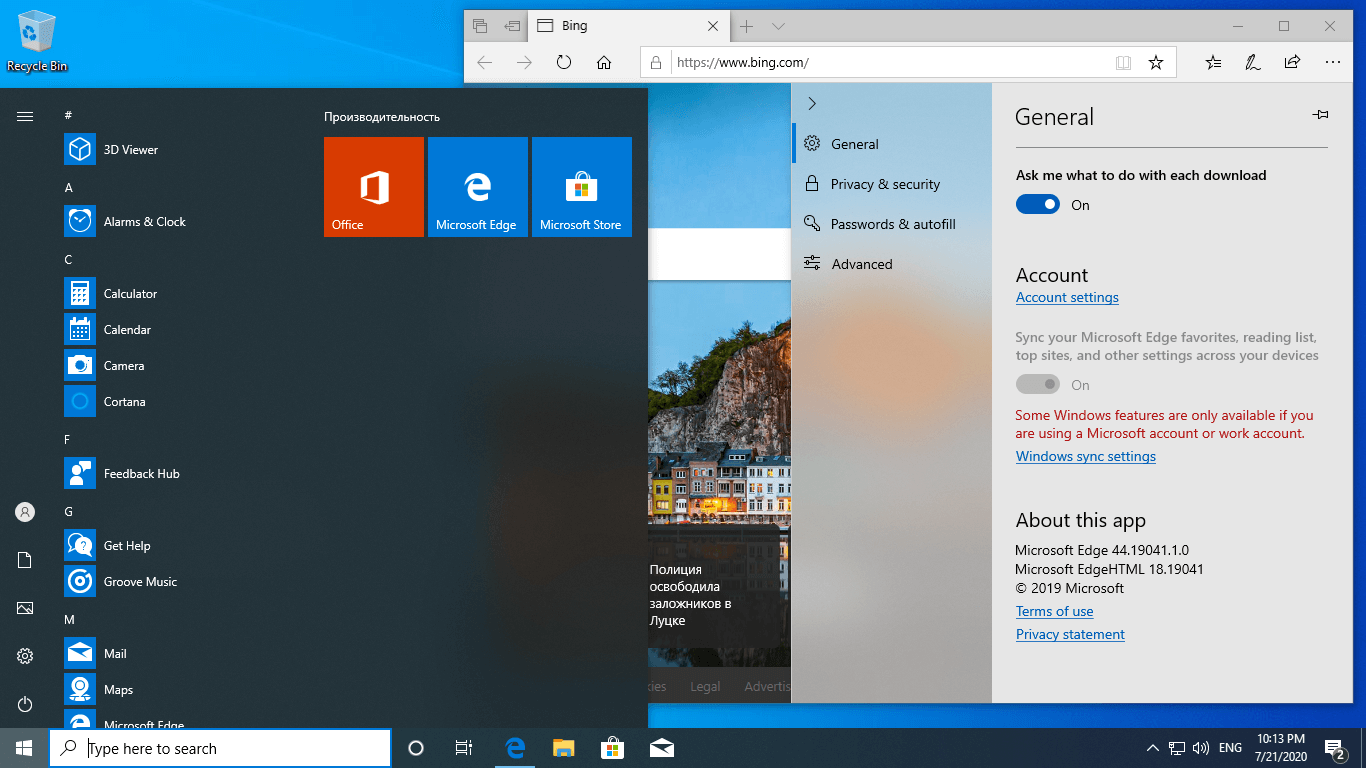Open Windows sync settings link
This screenshot has height=768, width=1366.
(1086, 457)
